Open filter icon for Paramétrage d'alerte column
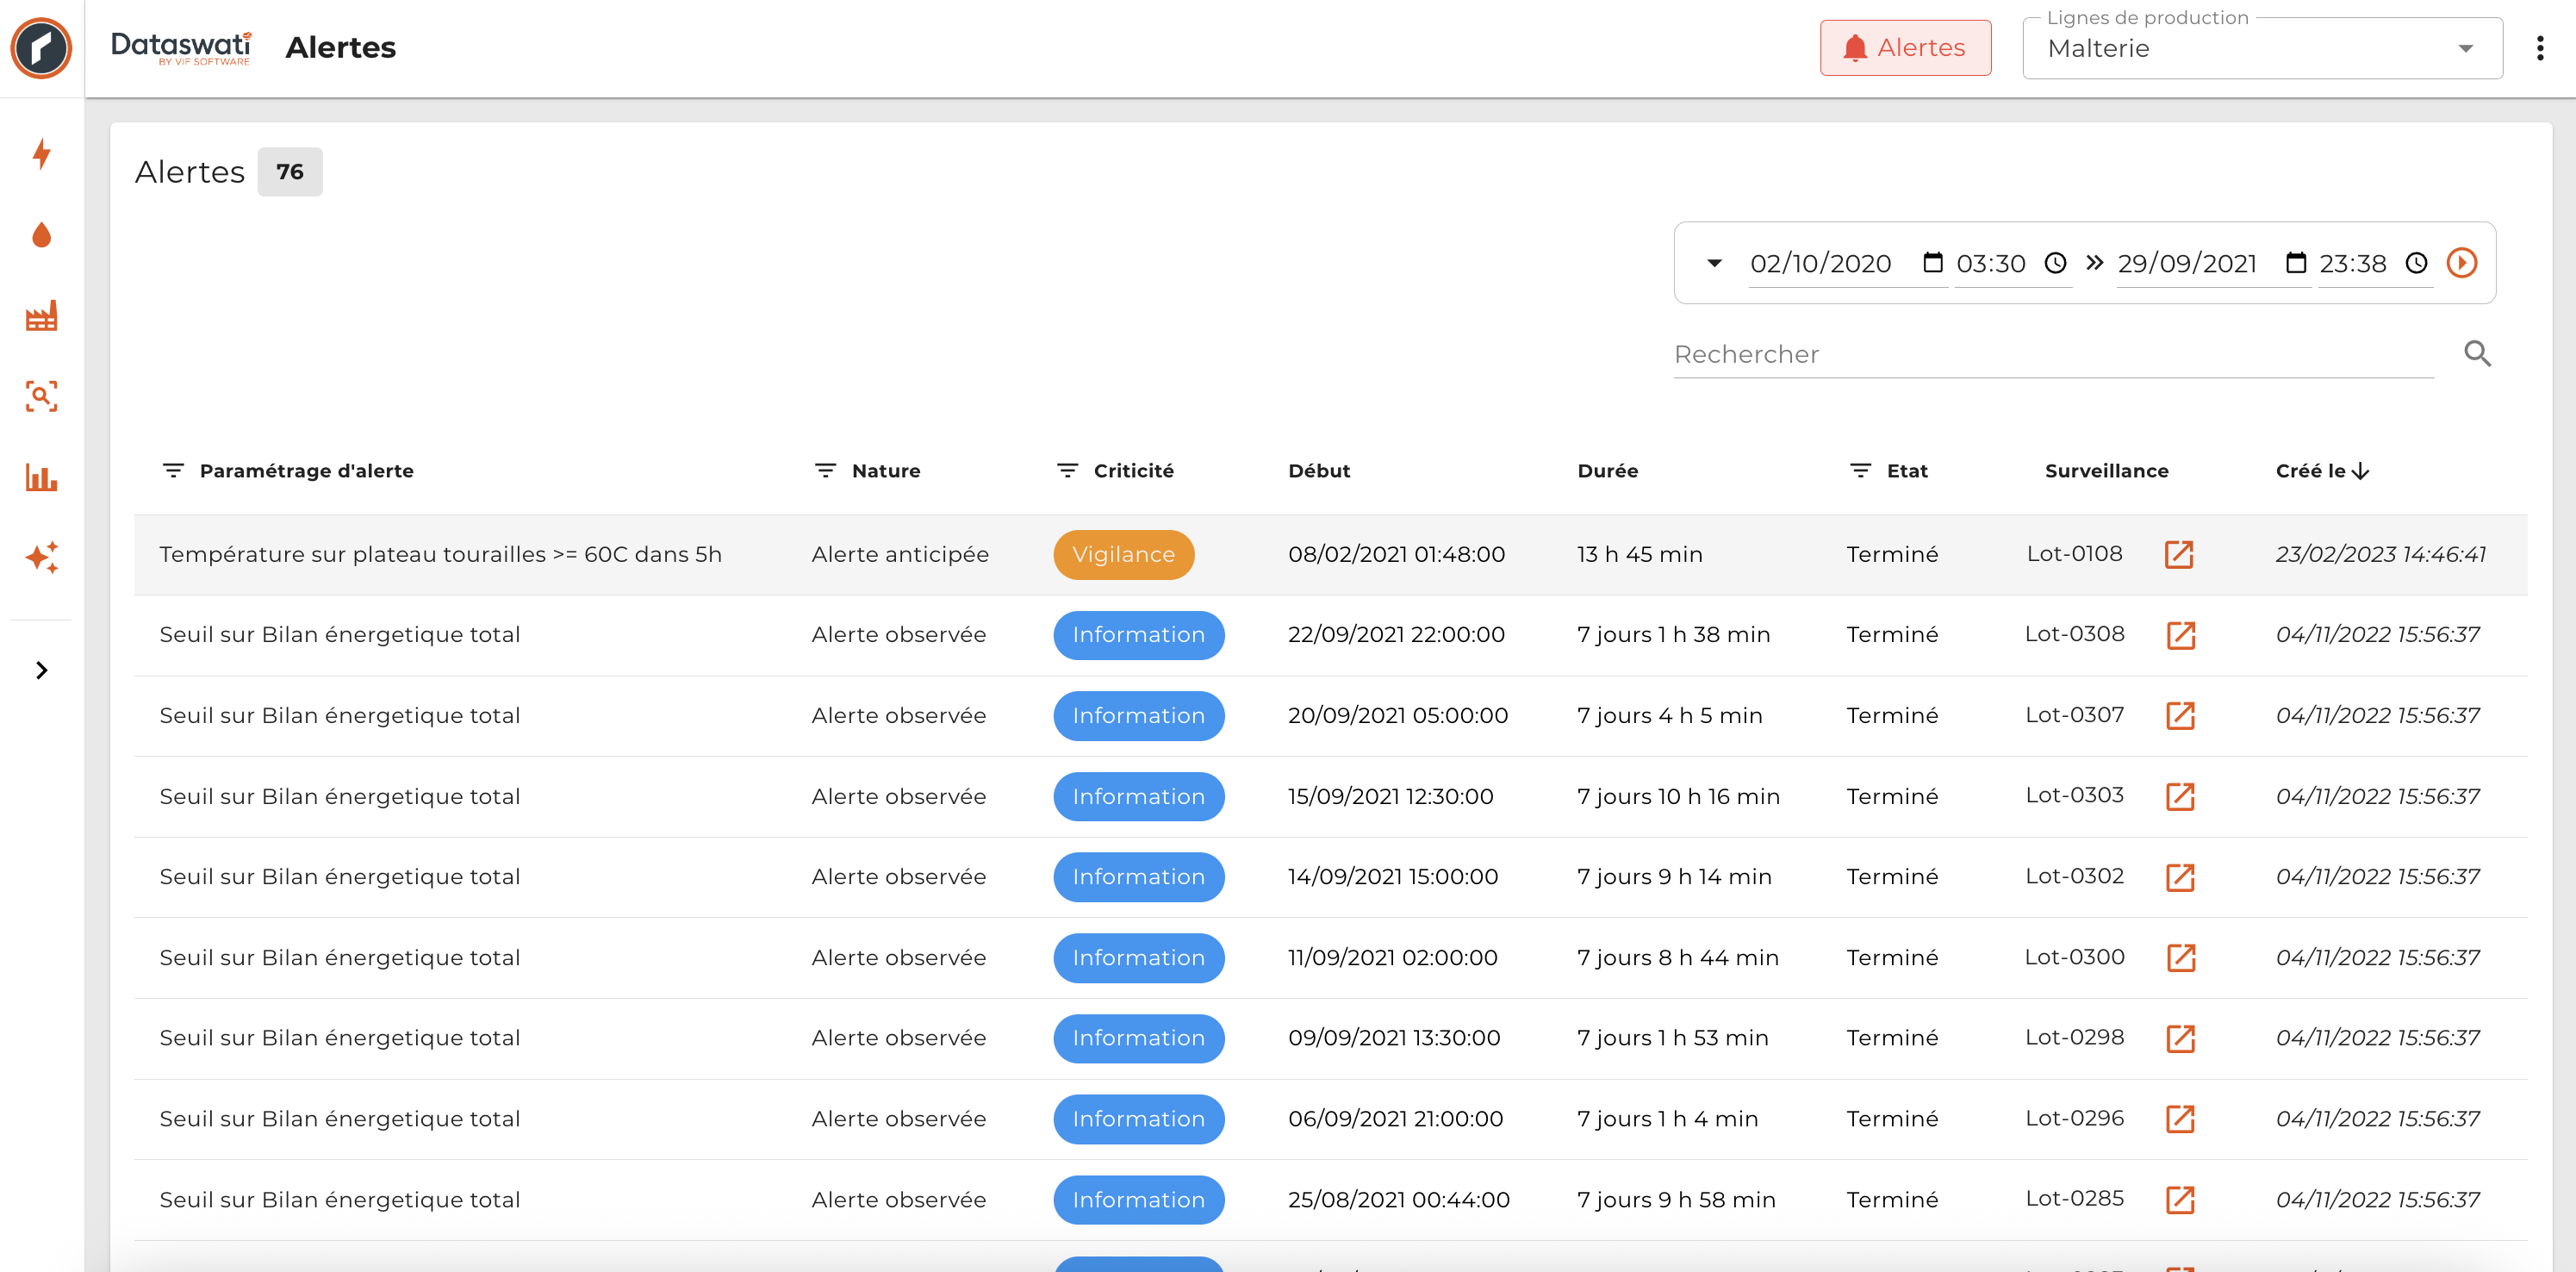 point(173,470)
